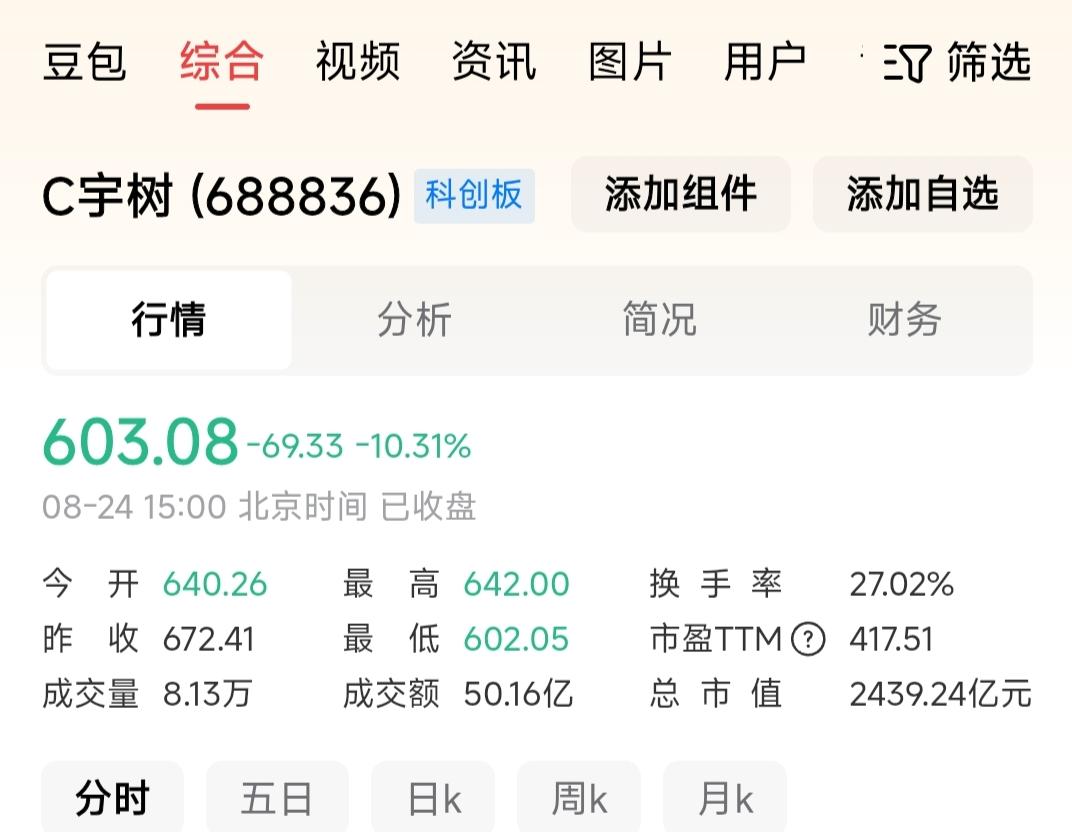Click the 今开 value 640.26

[215, 585]
